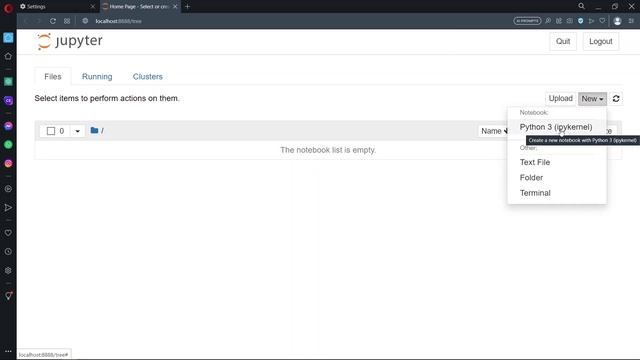Image resolution: width=640 pixels, height=360 pixels.
Task: Switch to the Clusters tab
Action: click(148, 76)
